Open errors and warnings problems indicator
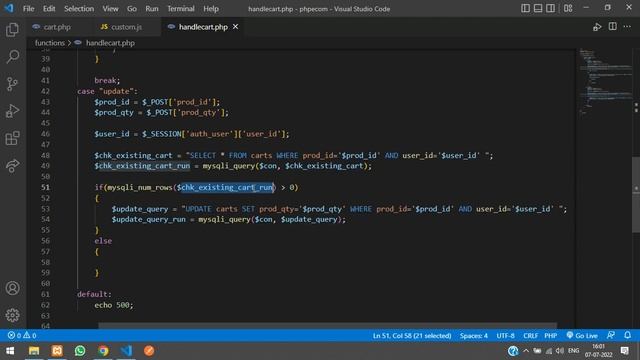 22,336
